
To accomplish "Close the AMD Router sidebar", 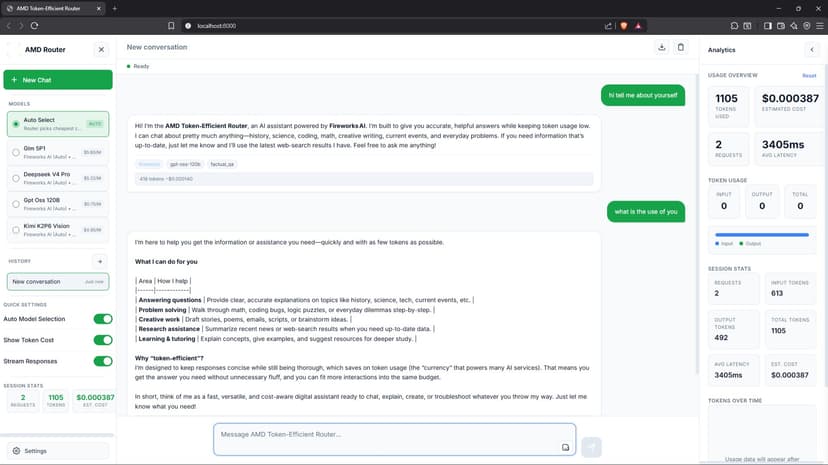I will (x=101, y=50).
